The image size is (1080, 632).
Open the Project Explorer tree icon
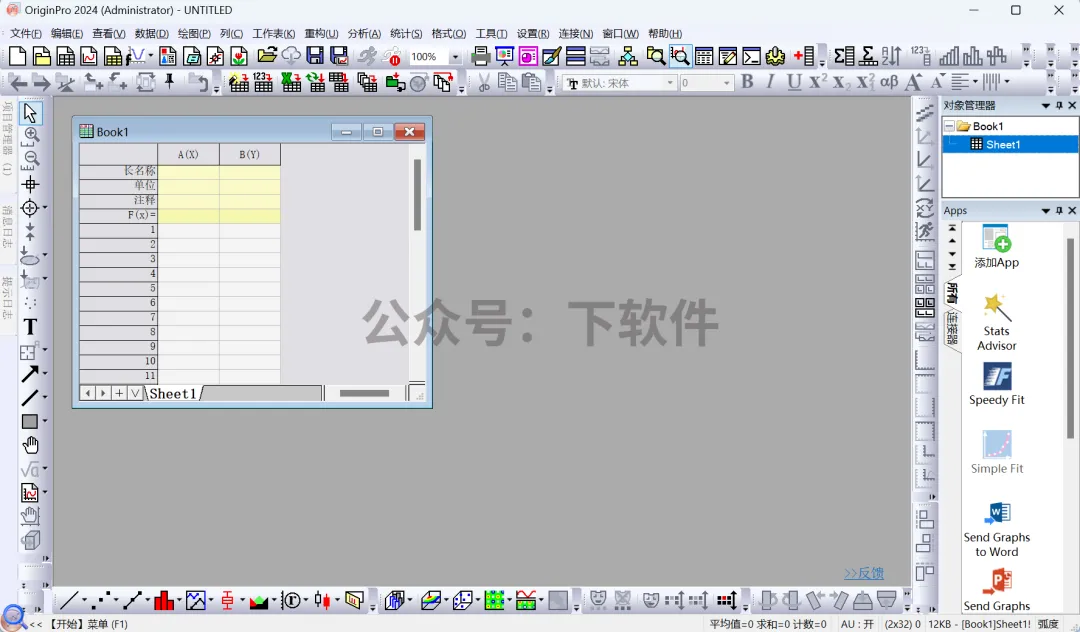coord(627,56)
